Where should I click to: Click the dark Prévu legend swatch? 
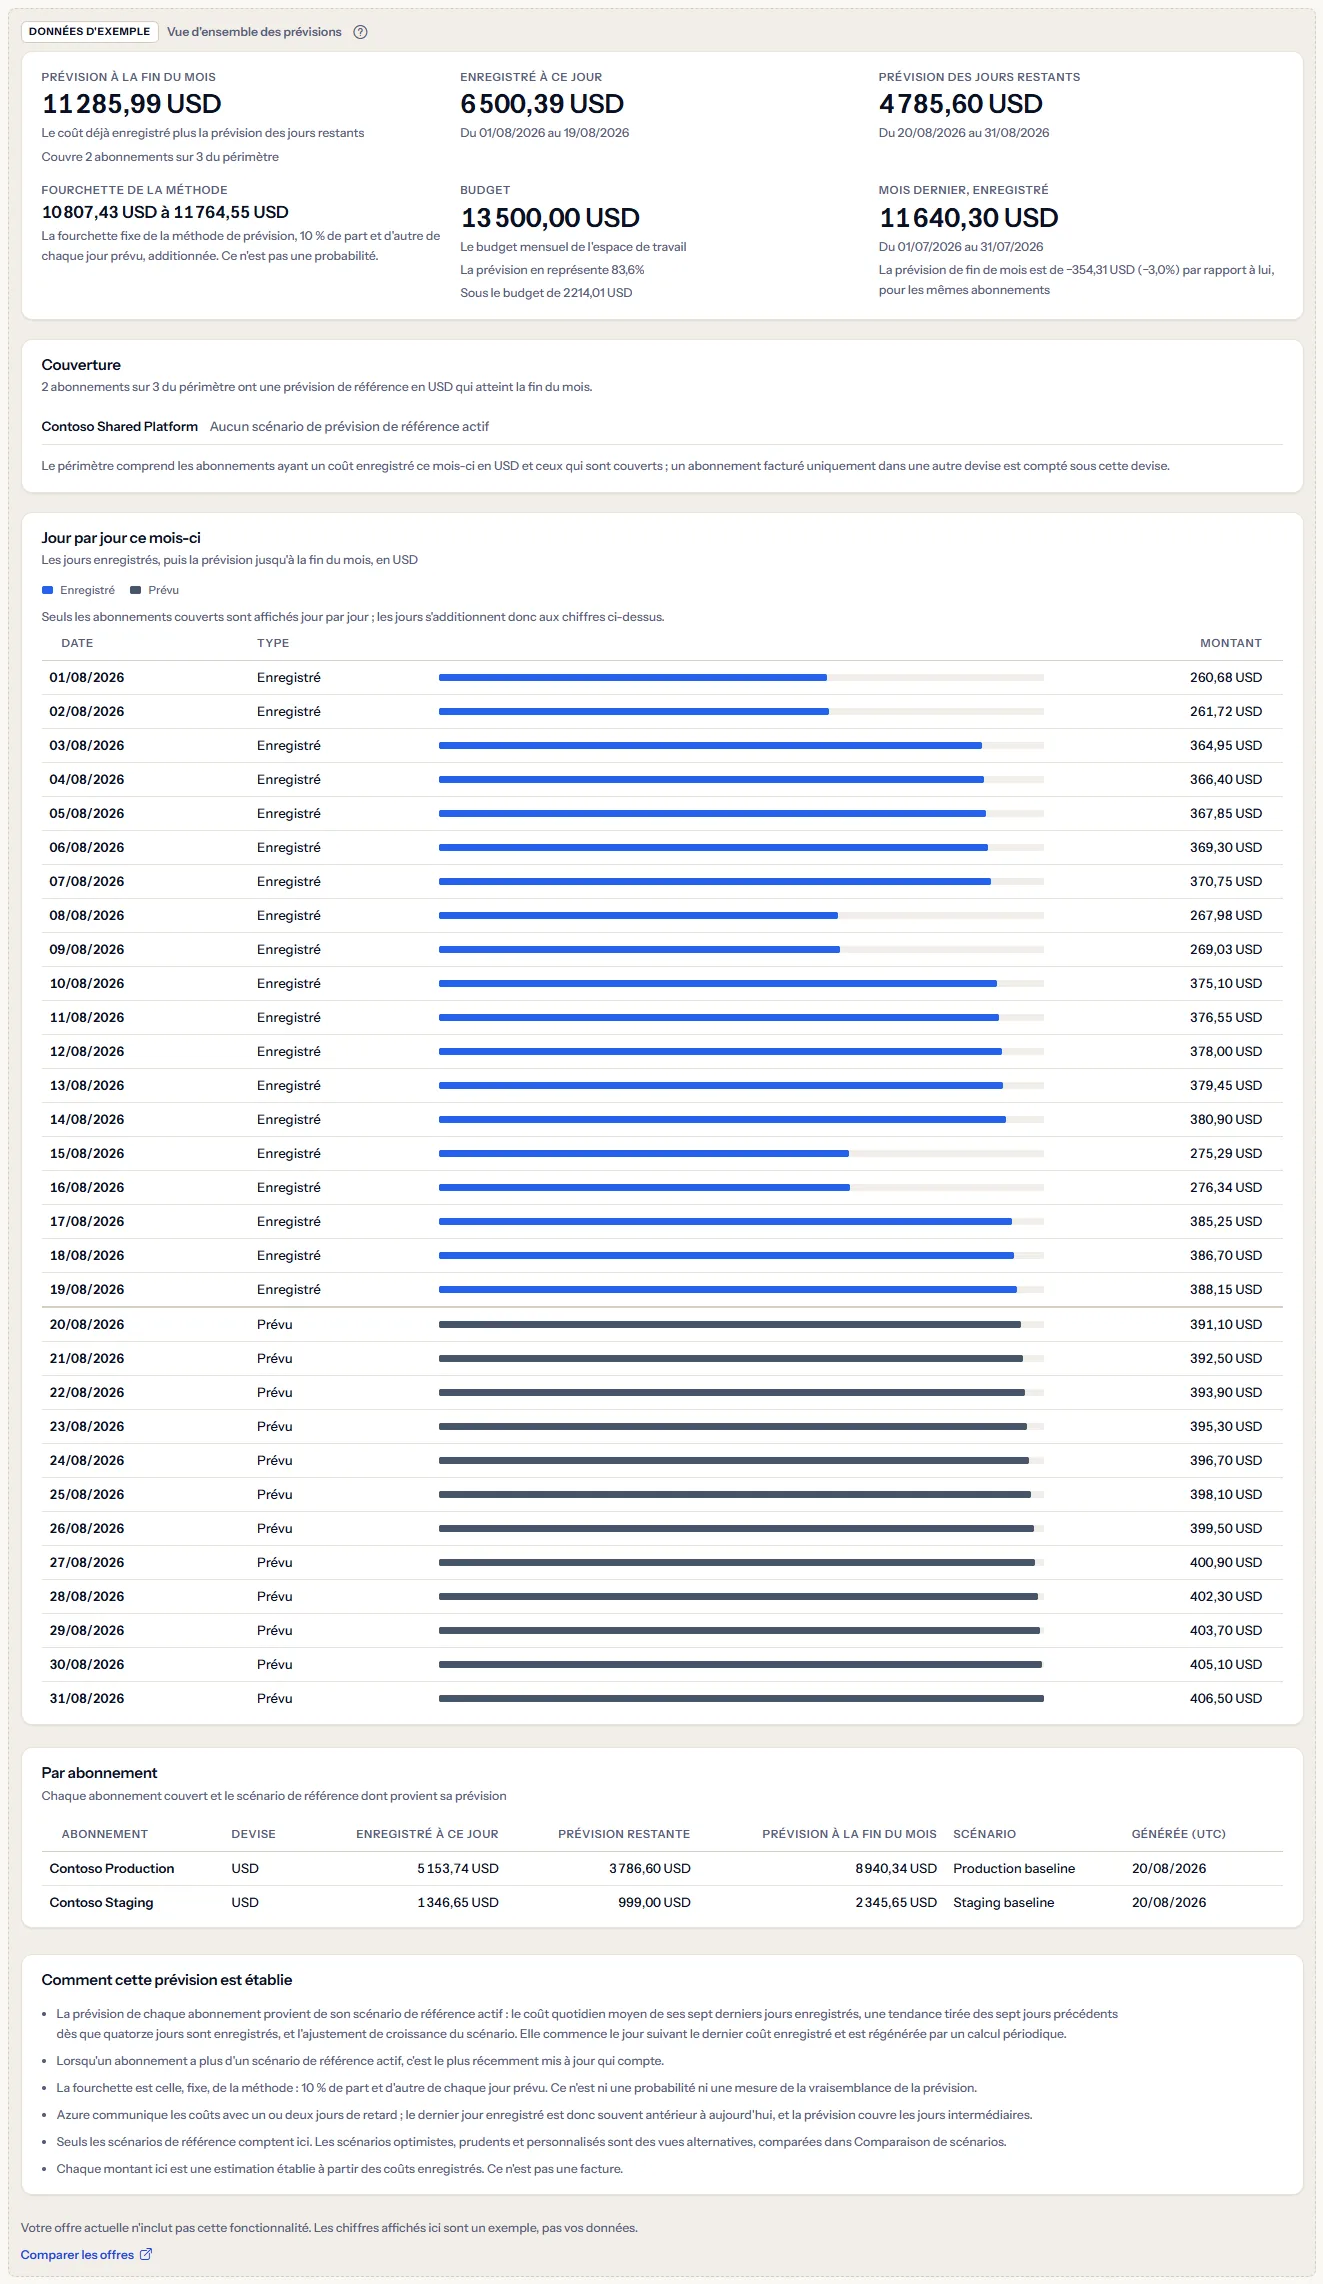point(135,590)
